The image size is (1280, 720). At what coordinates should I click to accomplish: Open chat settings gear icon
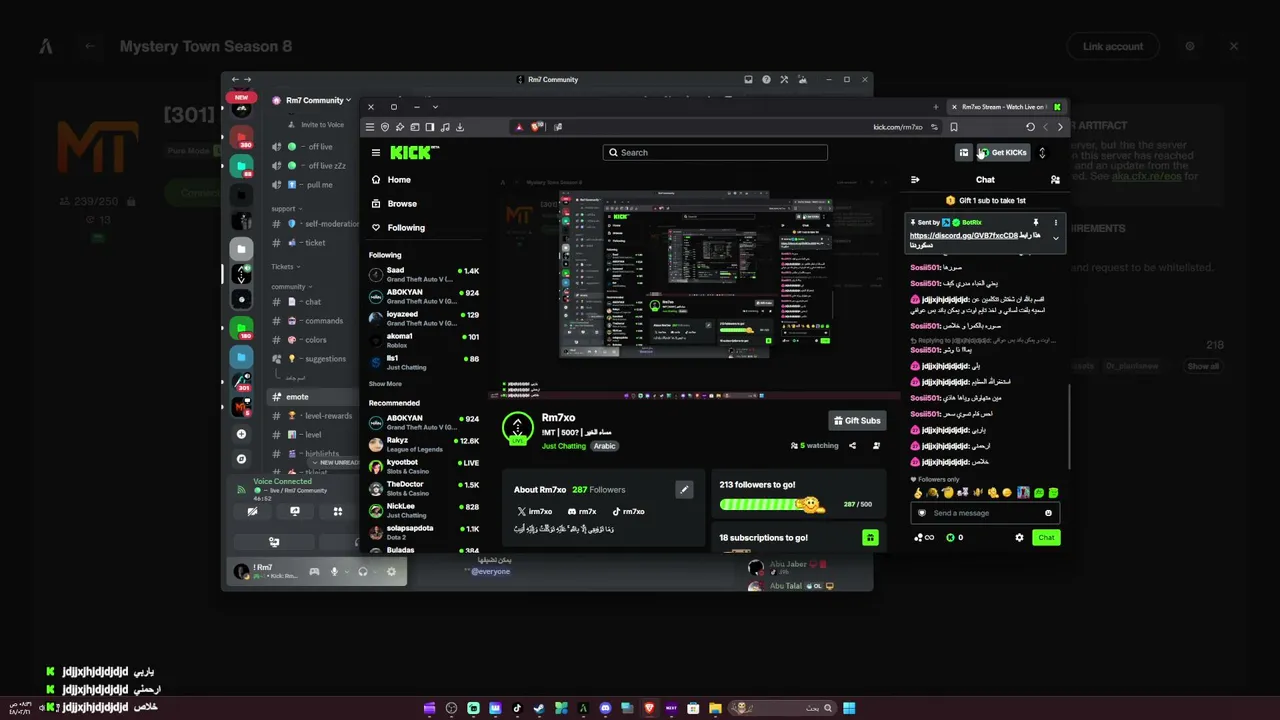click(x=1019, y=538)
